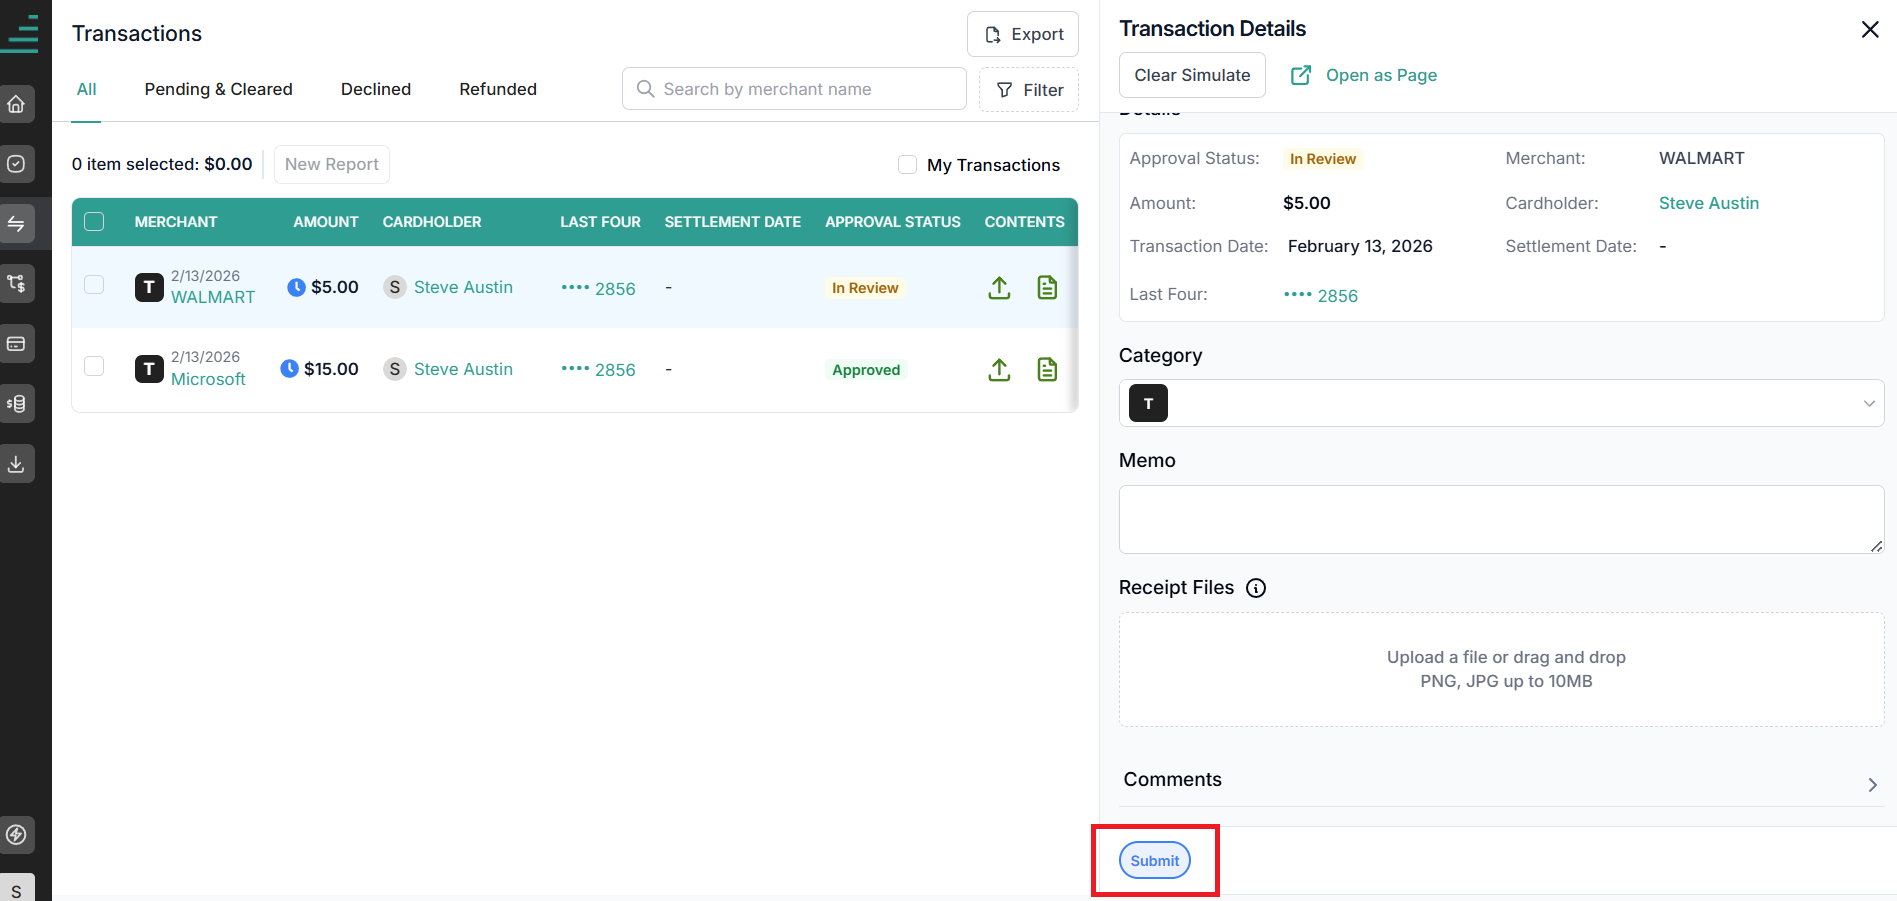Open the Filter options
1897x901 pixels.
click(x=1029, y=90)
